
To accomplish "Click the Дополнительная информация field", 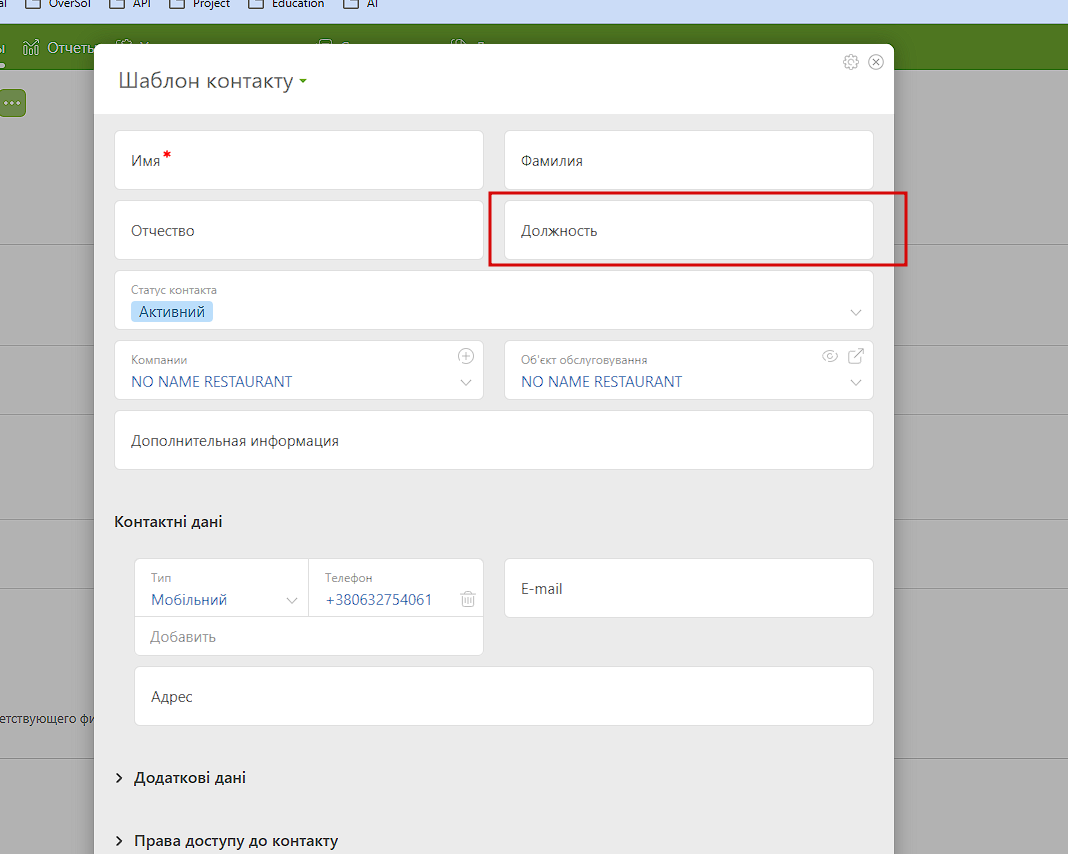I will coord(494,440).
